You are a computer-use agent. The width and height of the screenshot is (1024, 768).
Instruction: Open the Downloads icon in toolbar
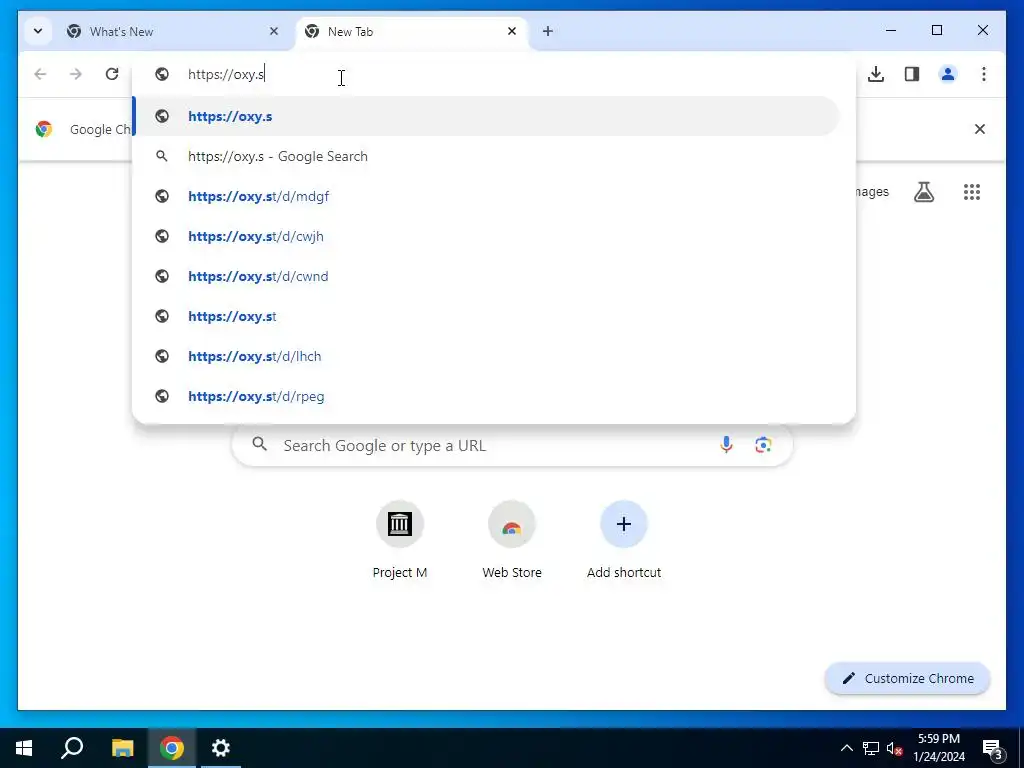876,74
